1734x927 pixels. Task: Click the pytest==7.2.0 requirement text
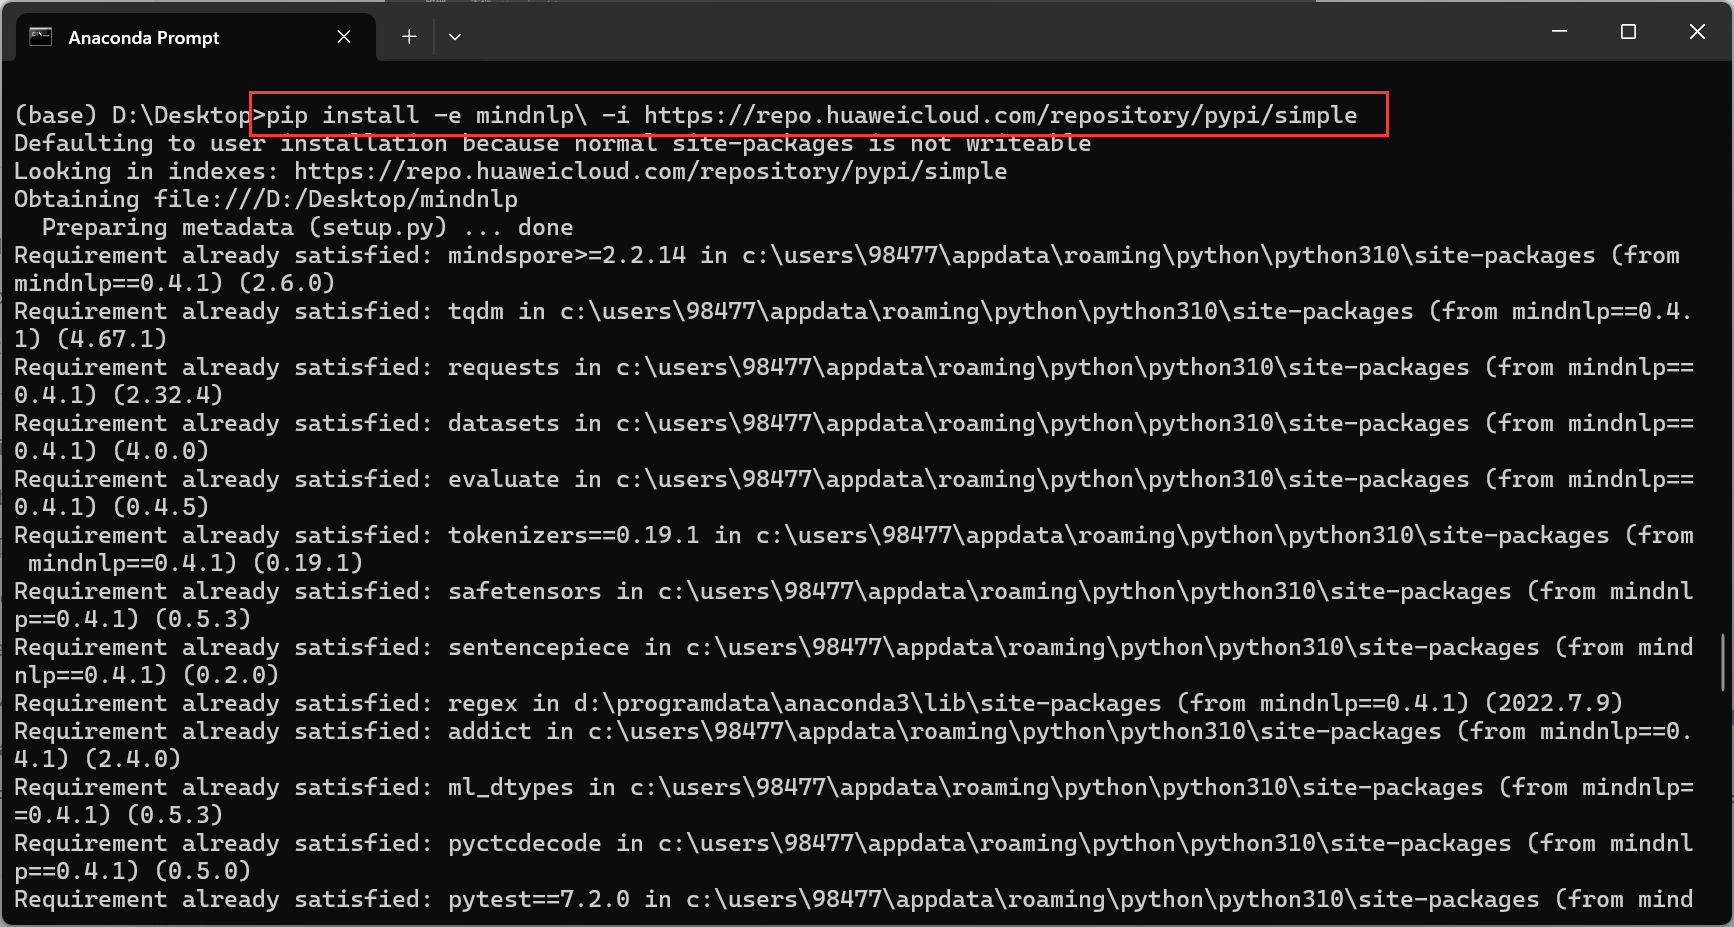tap(538, 900)
